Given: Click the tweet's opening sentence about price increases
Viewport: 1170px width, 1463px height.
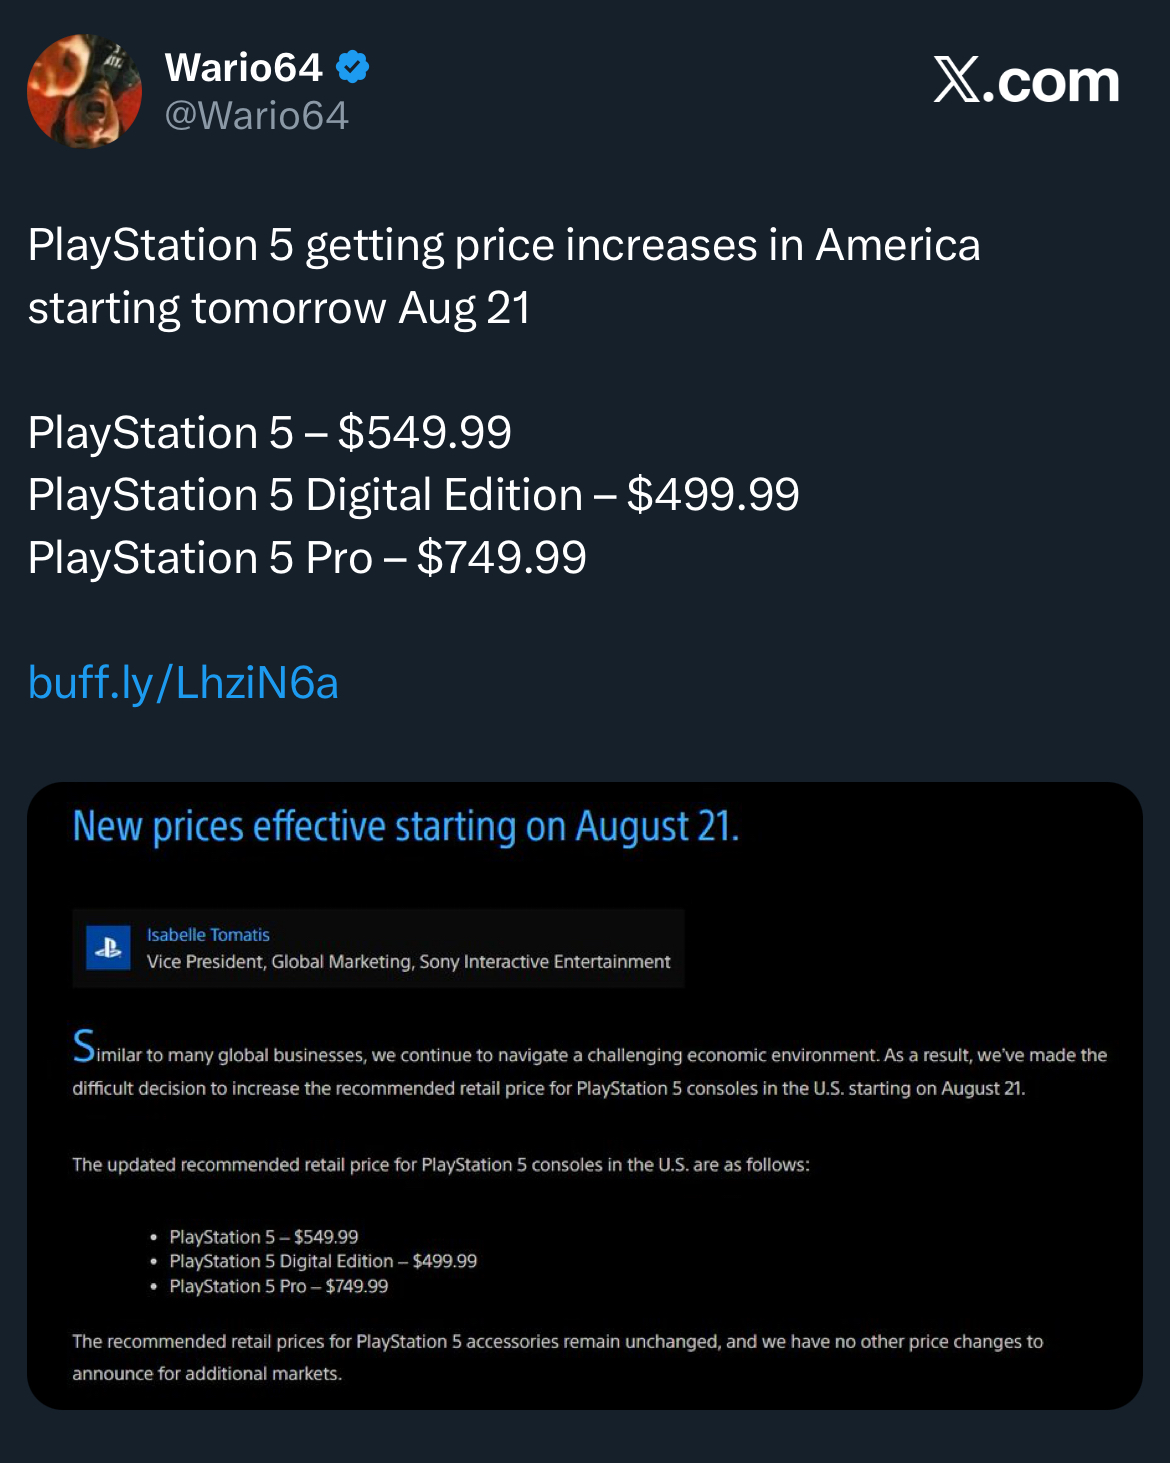Looking at the screenshot, I should tap(504, 277).
